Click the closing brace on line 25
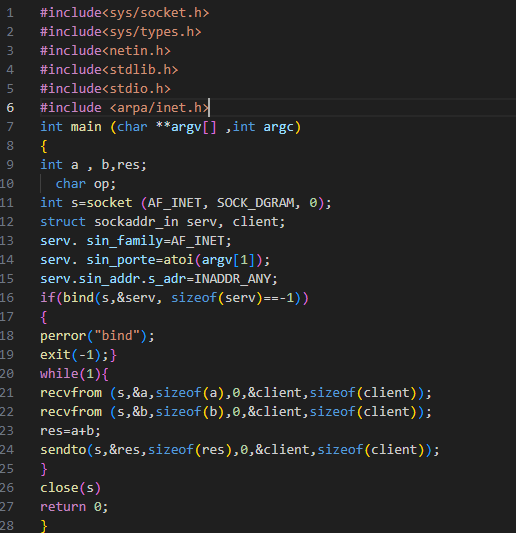This screenshot has height=533, width=516. (44, 469)
